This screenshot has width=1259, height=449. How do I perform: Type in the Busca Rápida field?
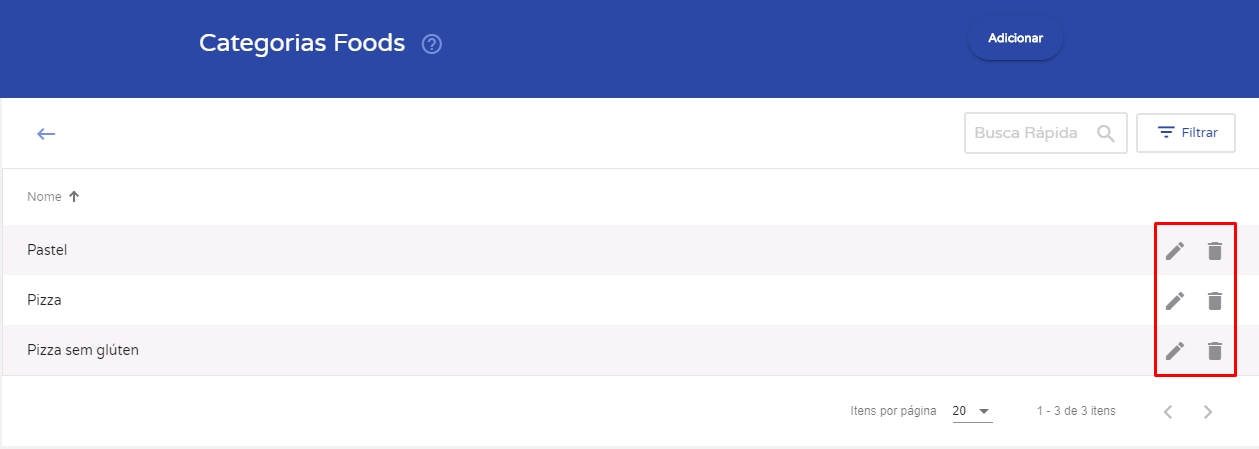click(1026, 133)
